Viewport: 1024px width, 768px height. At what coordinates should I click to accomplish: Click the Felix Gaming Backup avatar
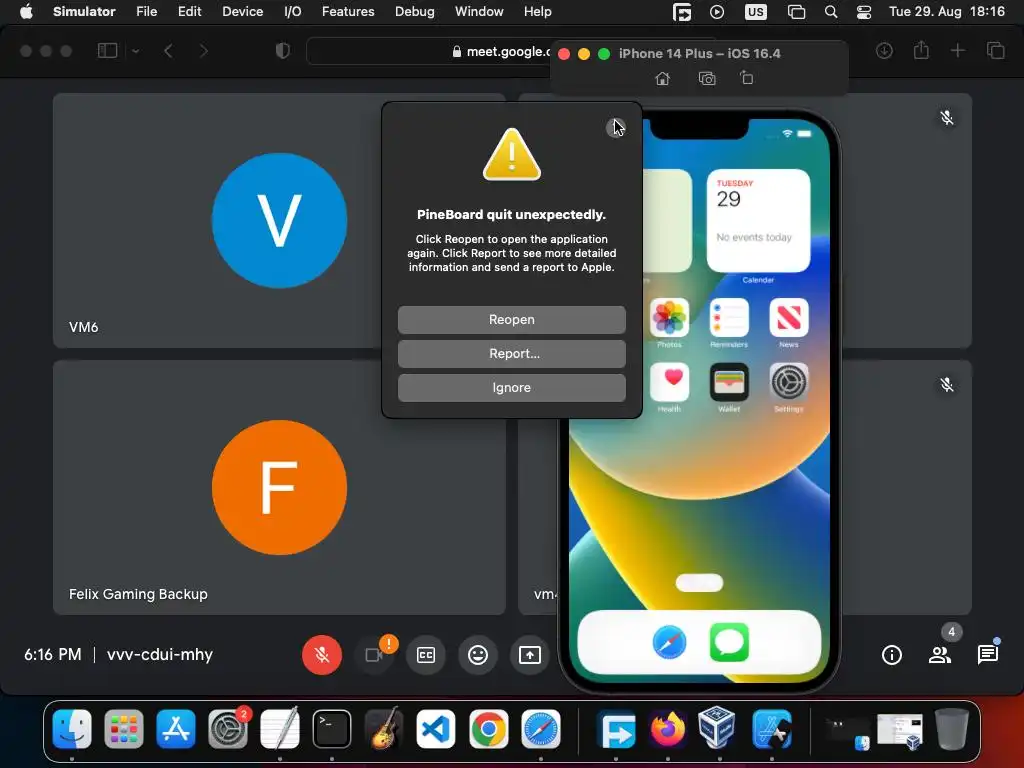coord(280,488)
